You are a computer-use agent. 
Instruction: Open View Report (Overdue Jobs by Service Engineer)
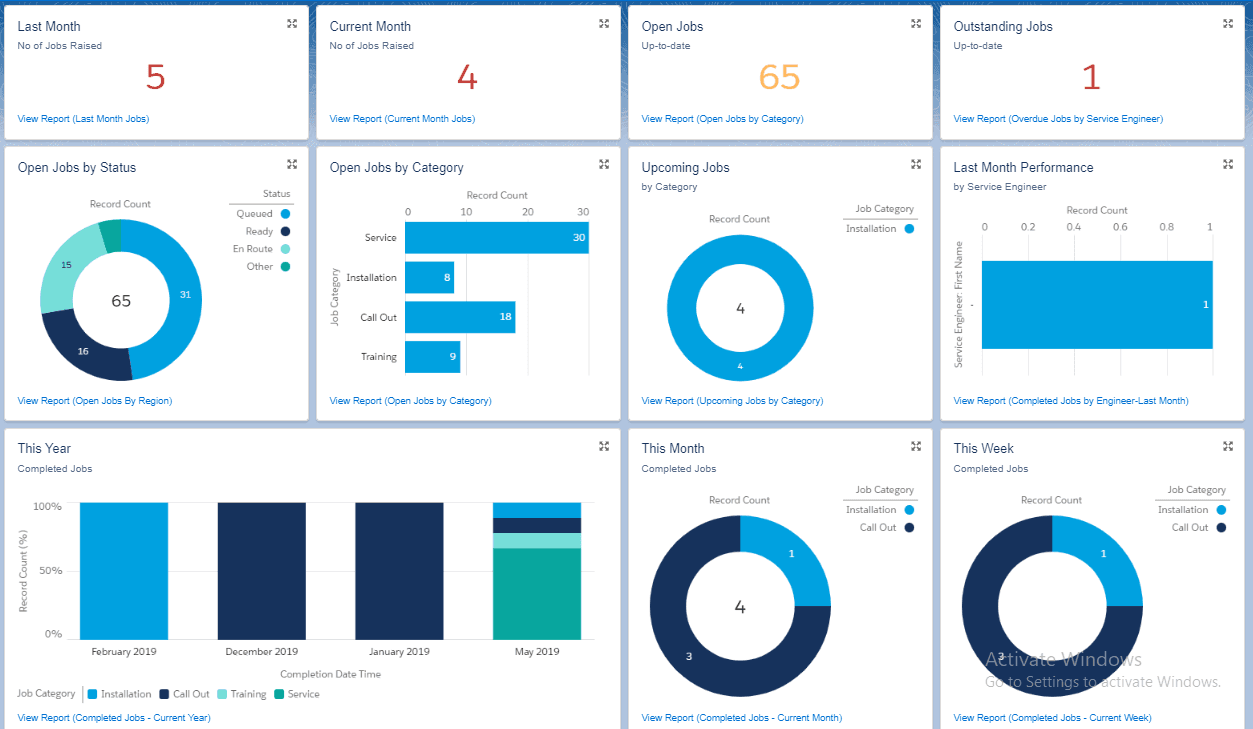pyautogui.click(x=1058, y=119)
